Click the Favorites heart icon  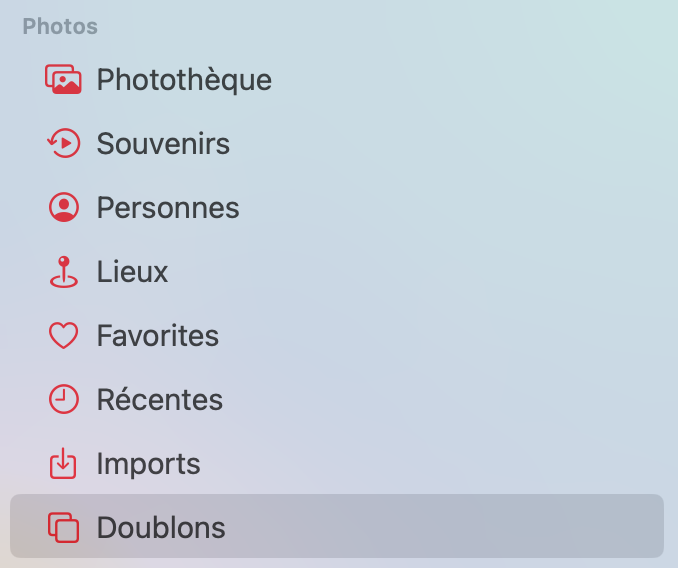63,336
